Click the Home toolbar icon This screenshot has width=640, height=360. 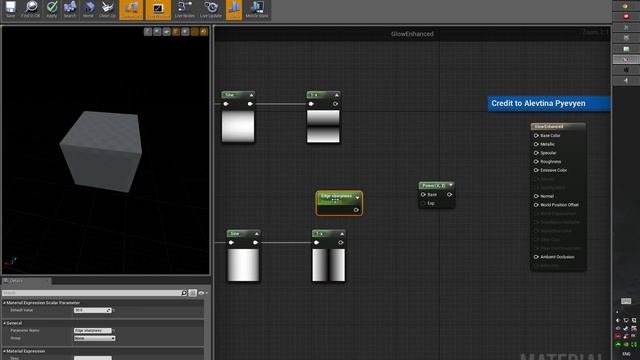click(88, 9)
